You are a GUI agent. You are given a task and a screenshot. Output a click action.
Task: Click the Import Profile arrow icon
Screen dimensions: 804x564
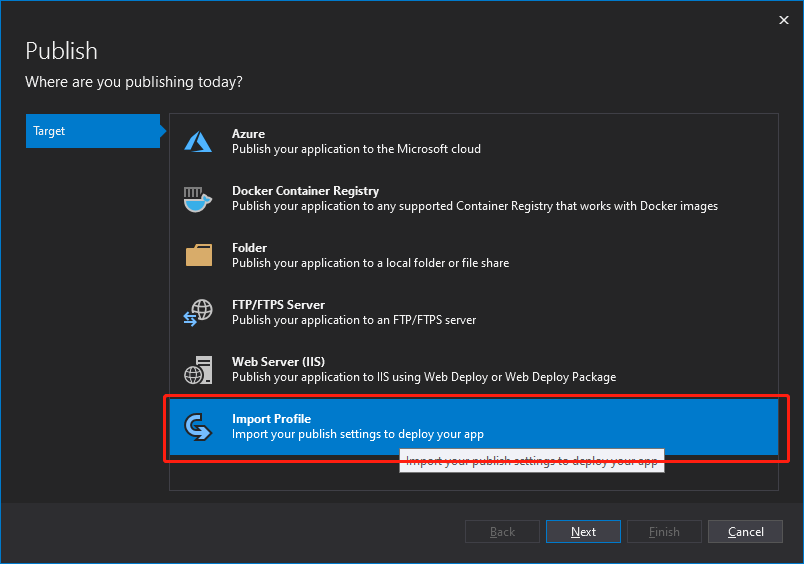198,427
